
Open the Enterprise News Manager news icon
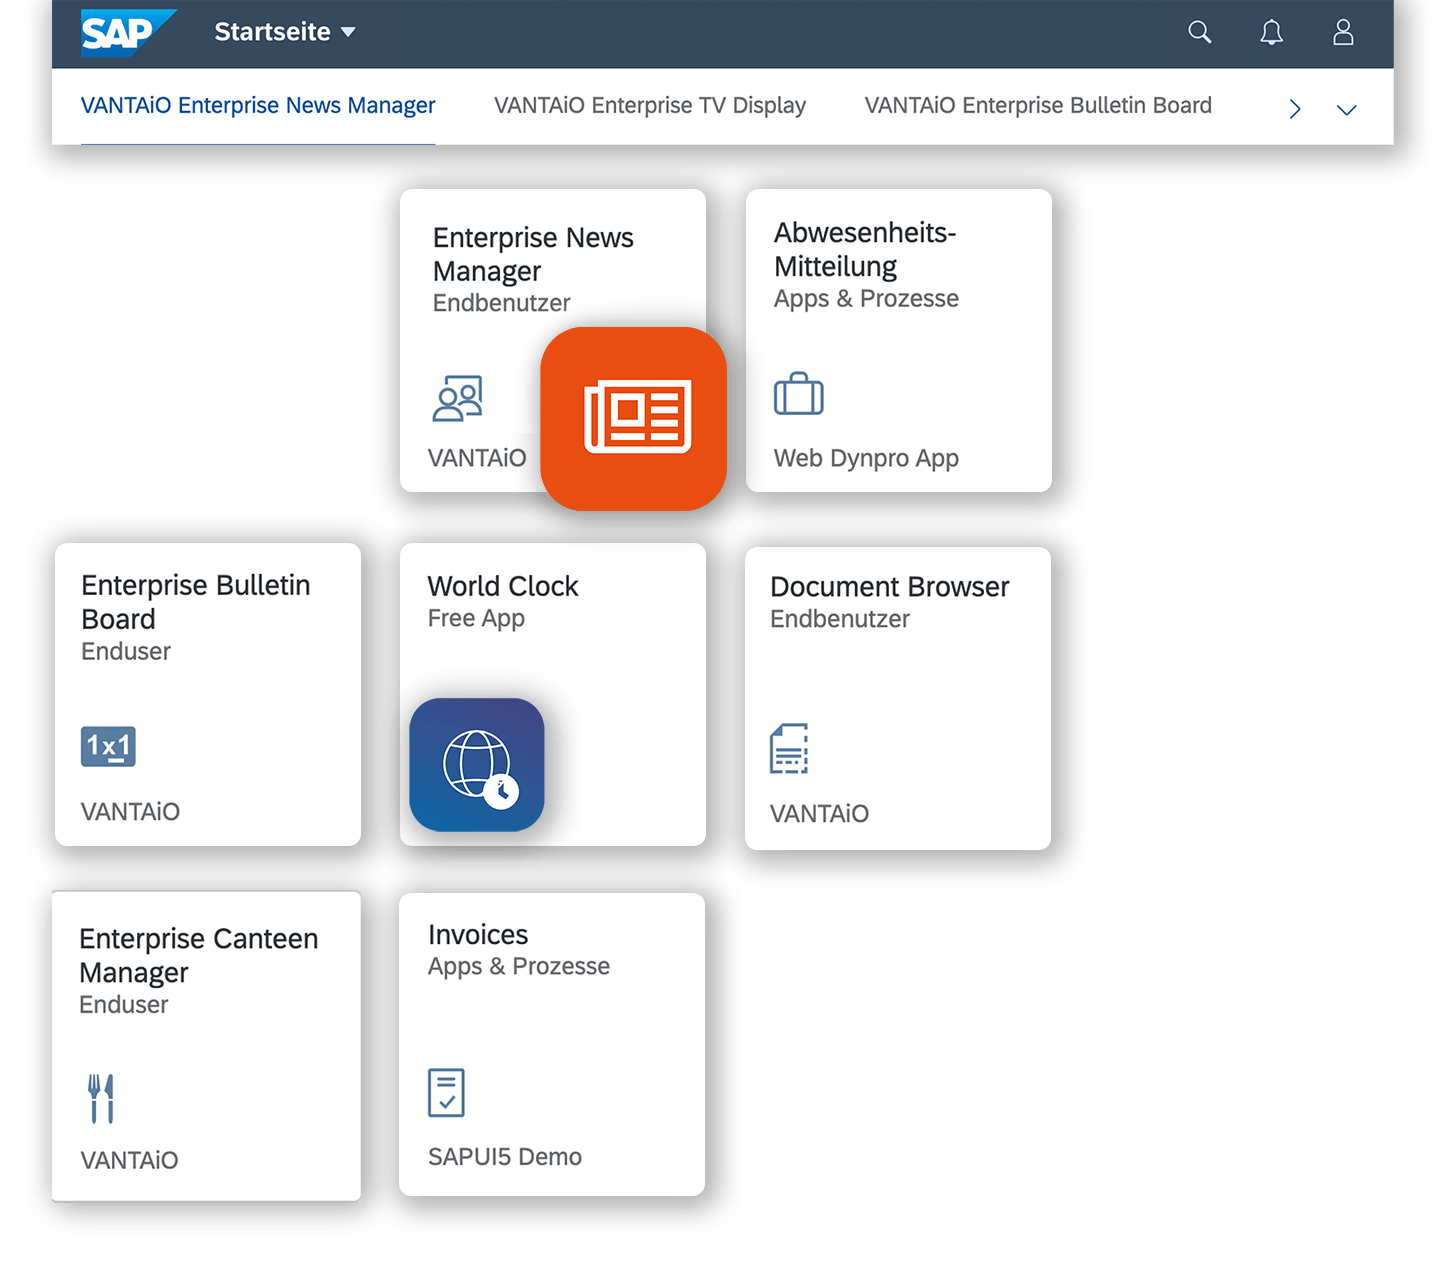pos(633,418)
